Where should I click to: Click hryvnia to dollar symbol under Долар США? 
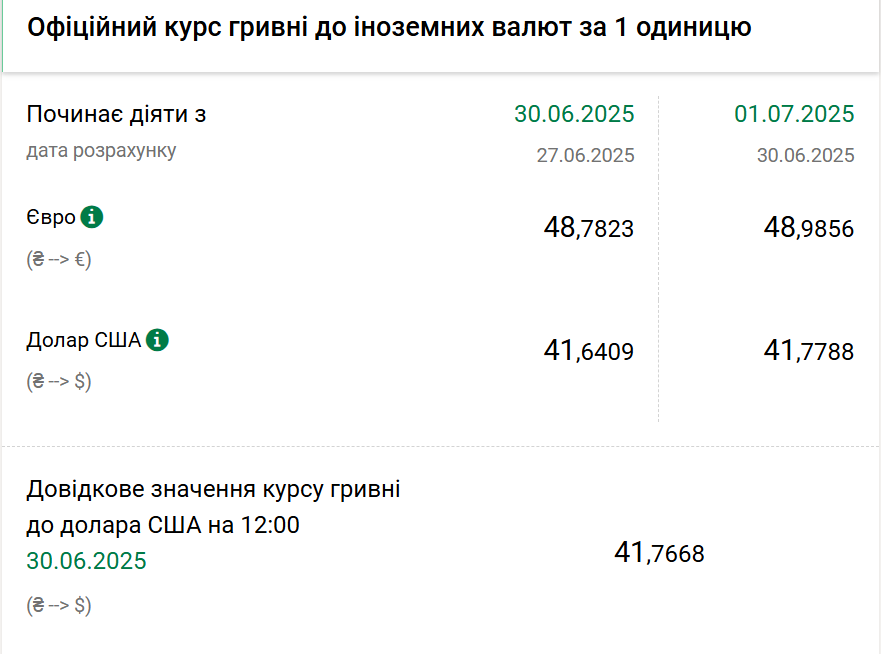pos(58,382)
